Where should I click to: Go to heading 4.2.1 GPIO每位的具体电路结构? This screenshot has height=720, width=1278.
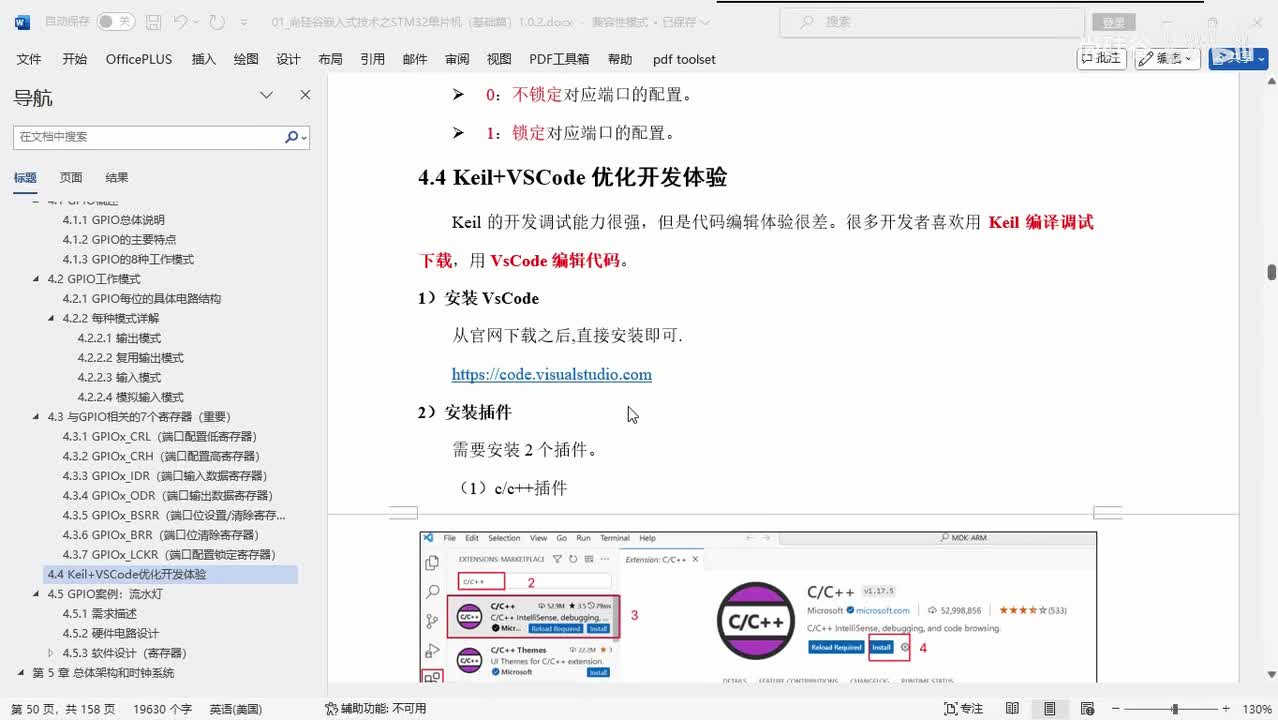point(142,299)
